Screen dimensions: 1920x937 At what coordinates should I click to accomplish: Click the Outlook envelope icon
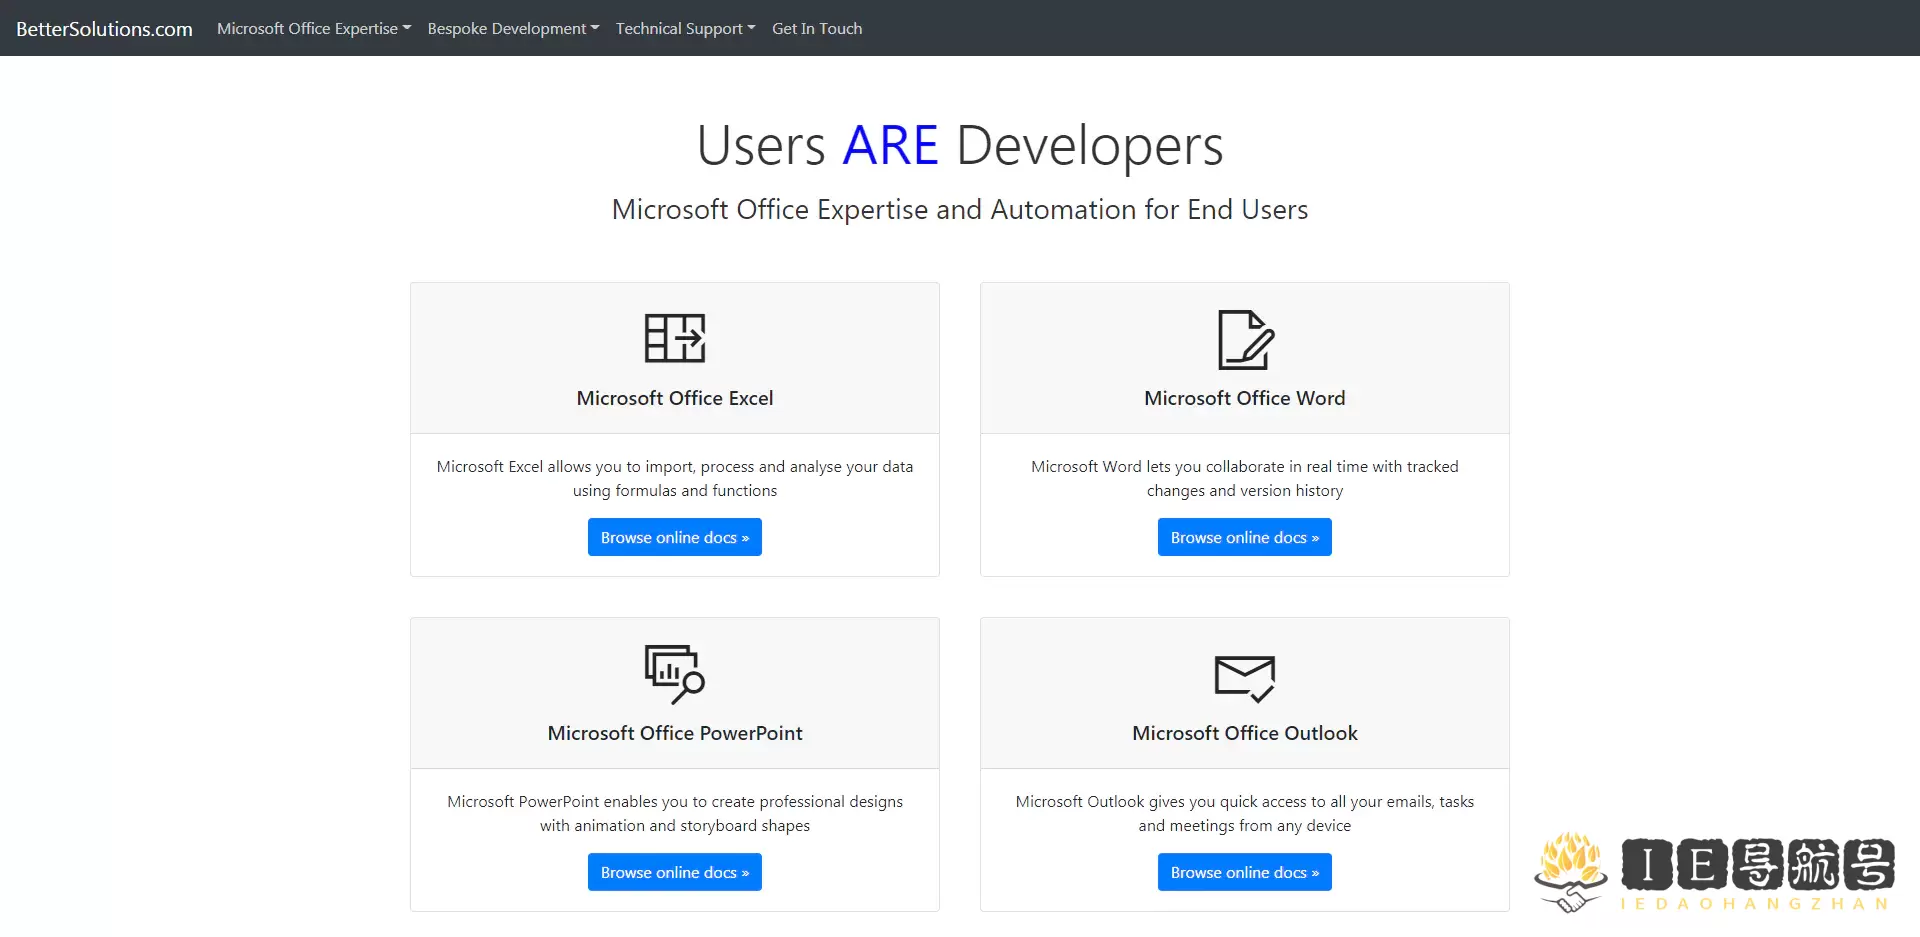pyautogui.click(x=1245, y=678)
